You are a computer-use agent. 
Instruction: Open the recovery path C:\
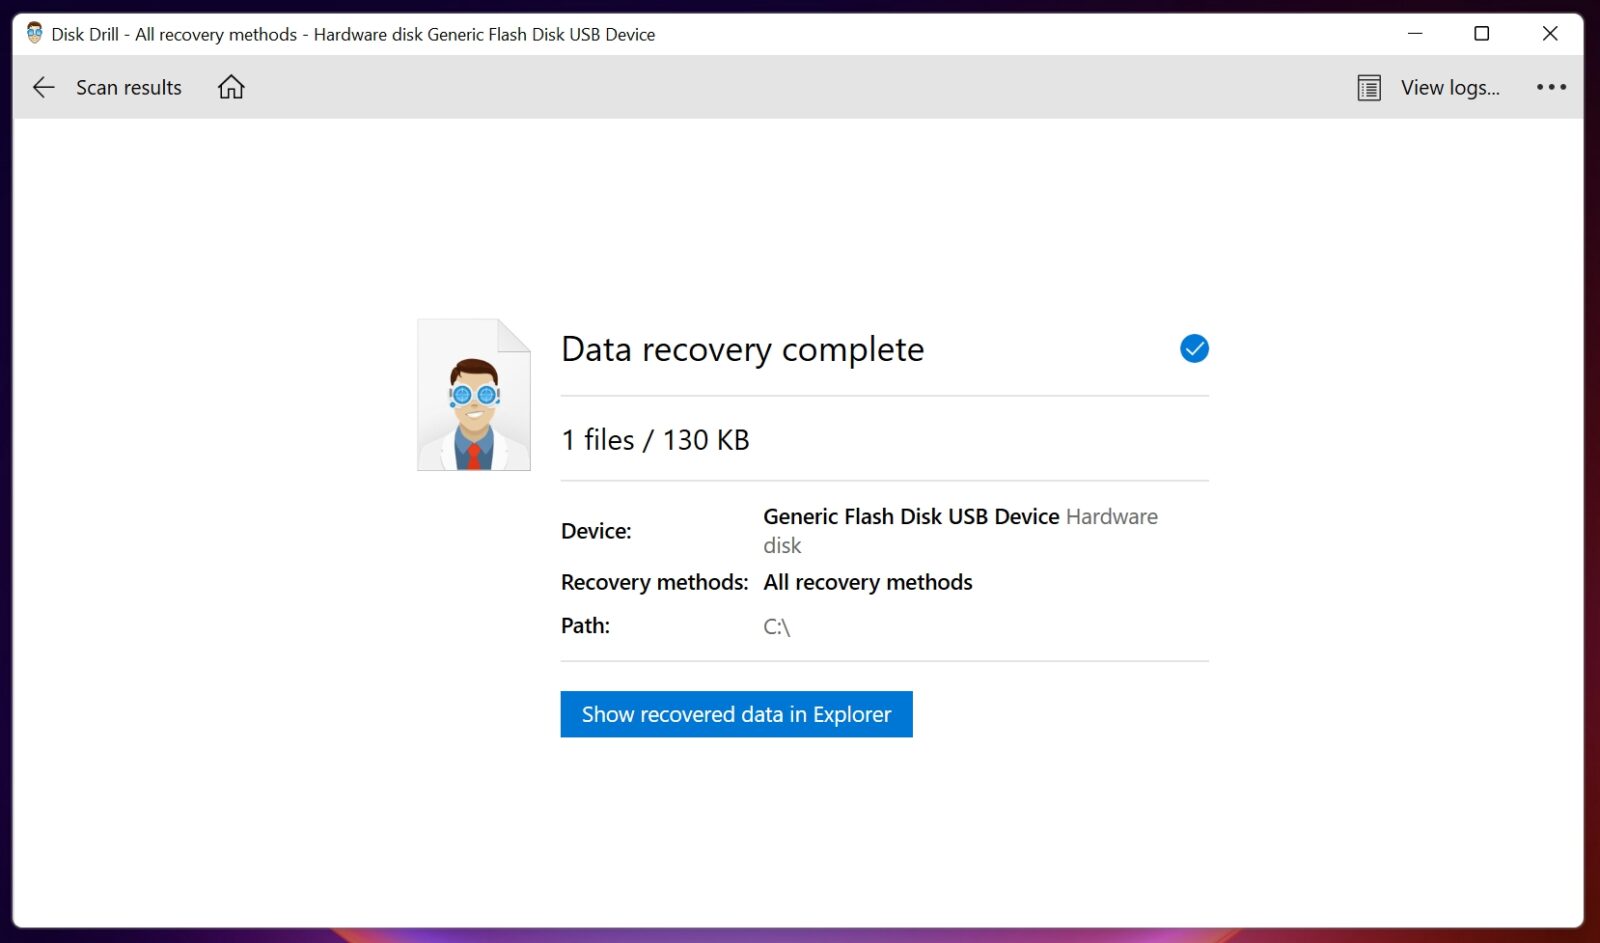tap(776, 626)
